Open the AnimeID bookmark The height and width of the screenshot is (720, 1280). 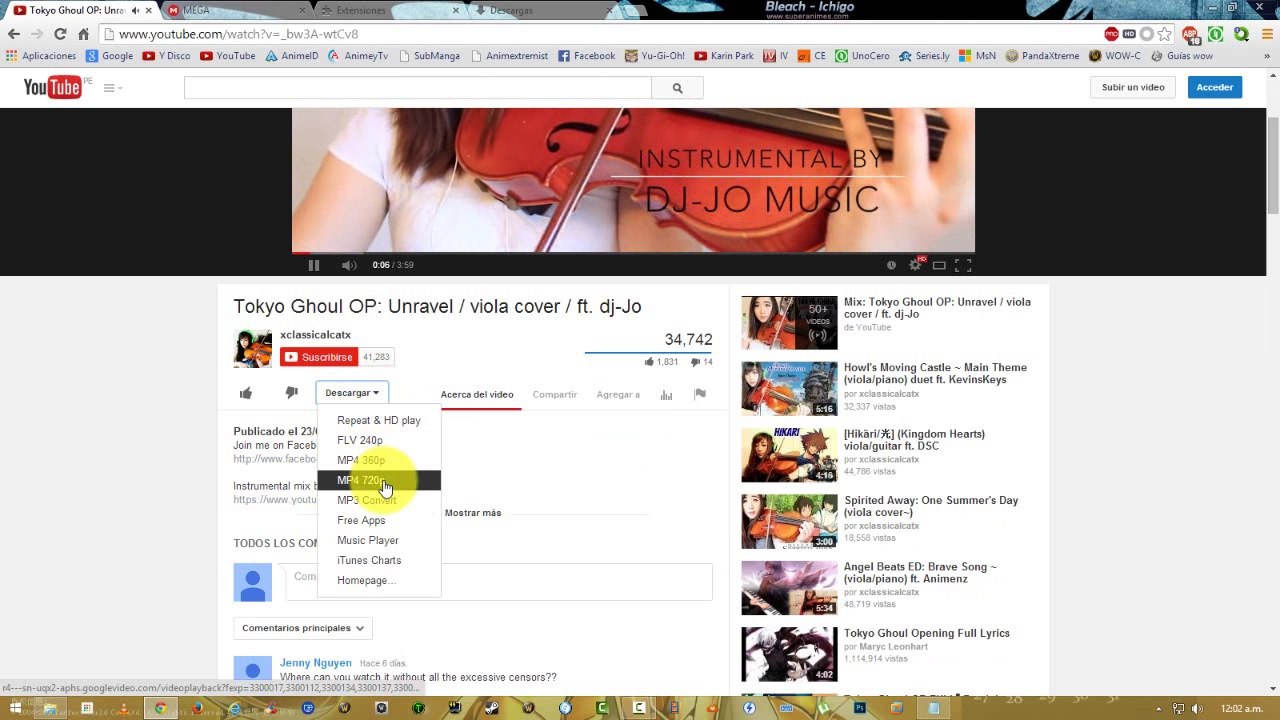tap(291, 56)
